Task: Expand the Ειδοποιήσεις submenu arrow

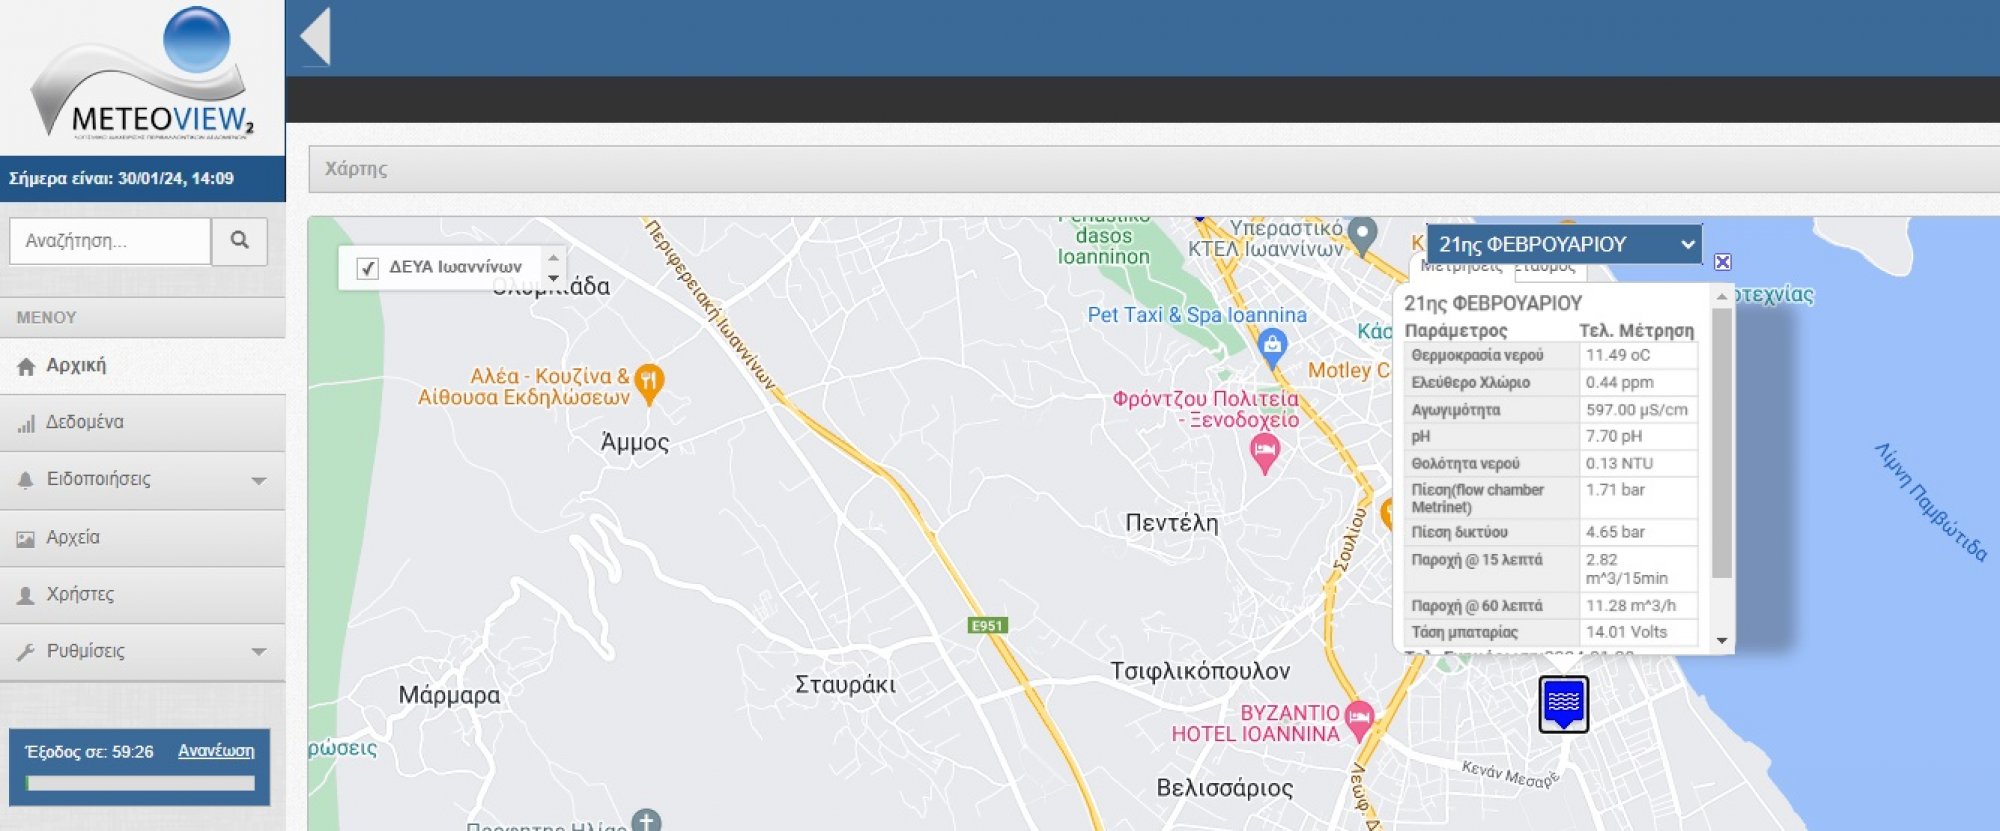Action: (x=259, y=480)
